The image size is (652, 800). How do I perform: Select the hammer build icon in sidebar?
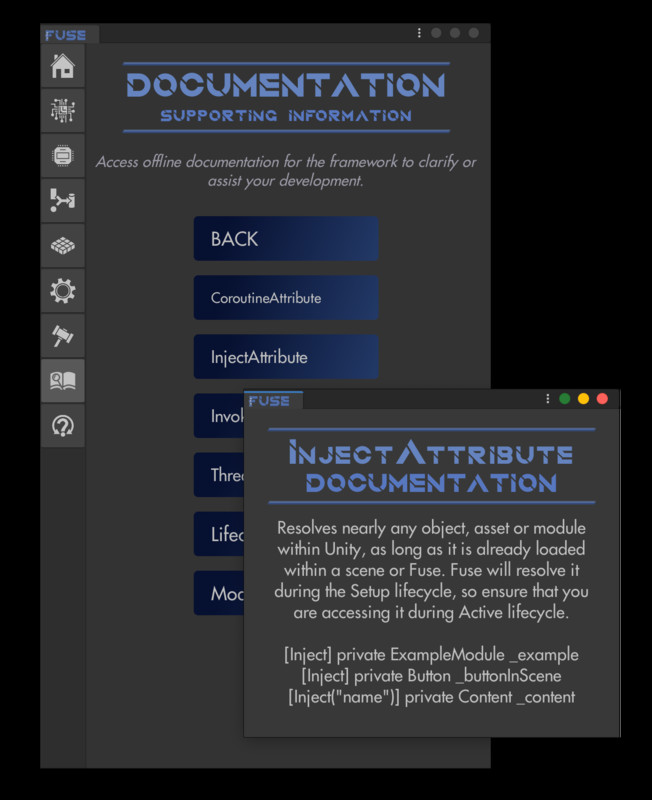tap(63, 336)
